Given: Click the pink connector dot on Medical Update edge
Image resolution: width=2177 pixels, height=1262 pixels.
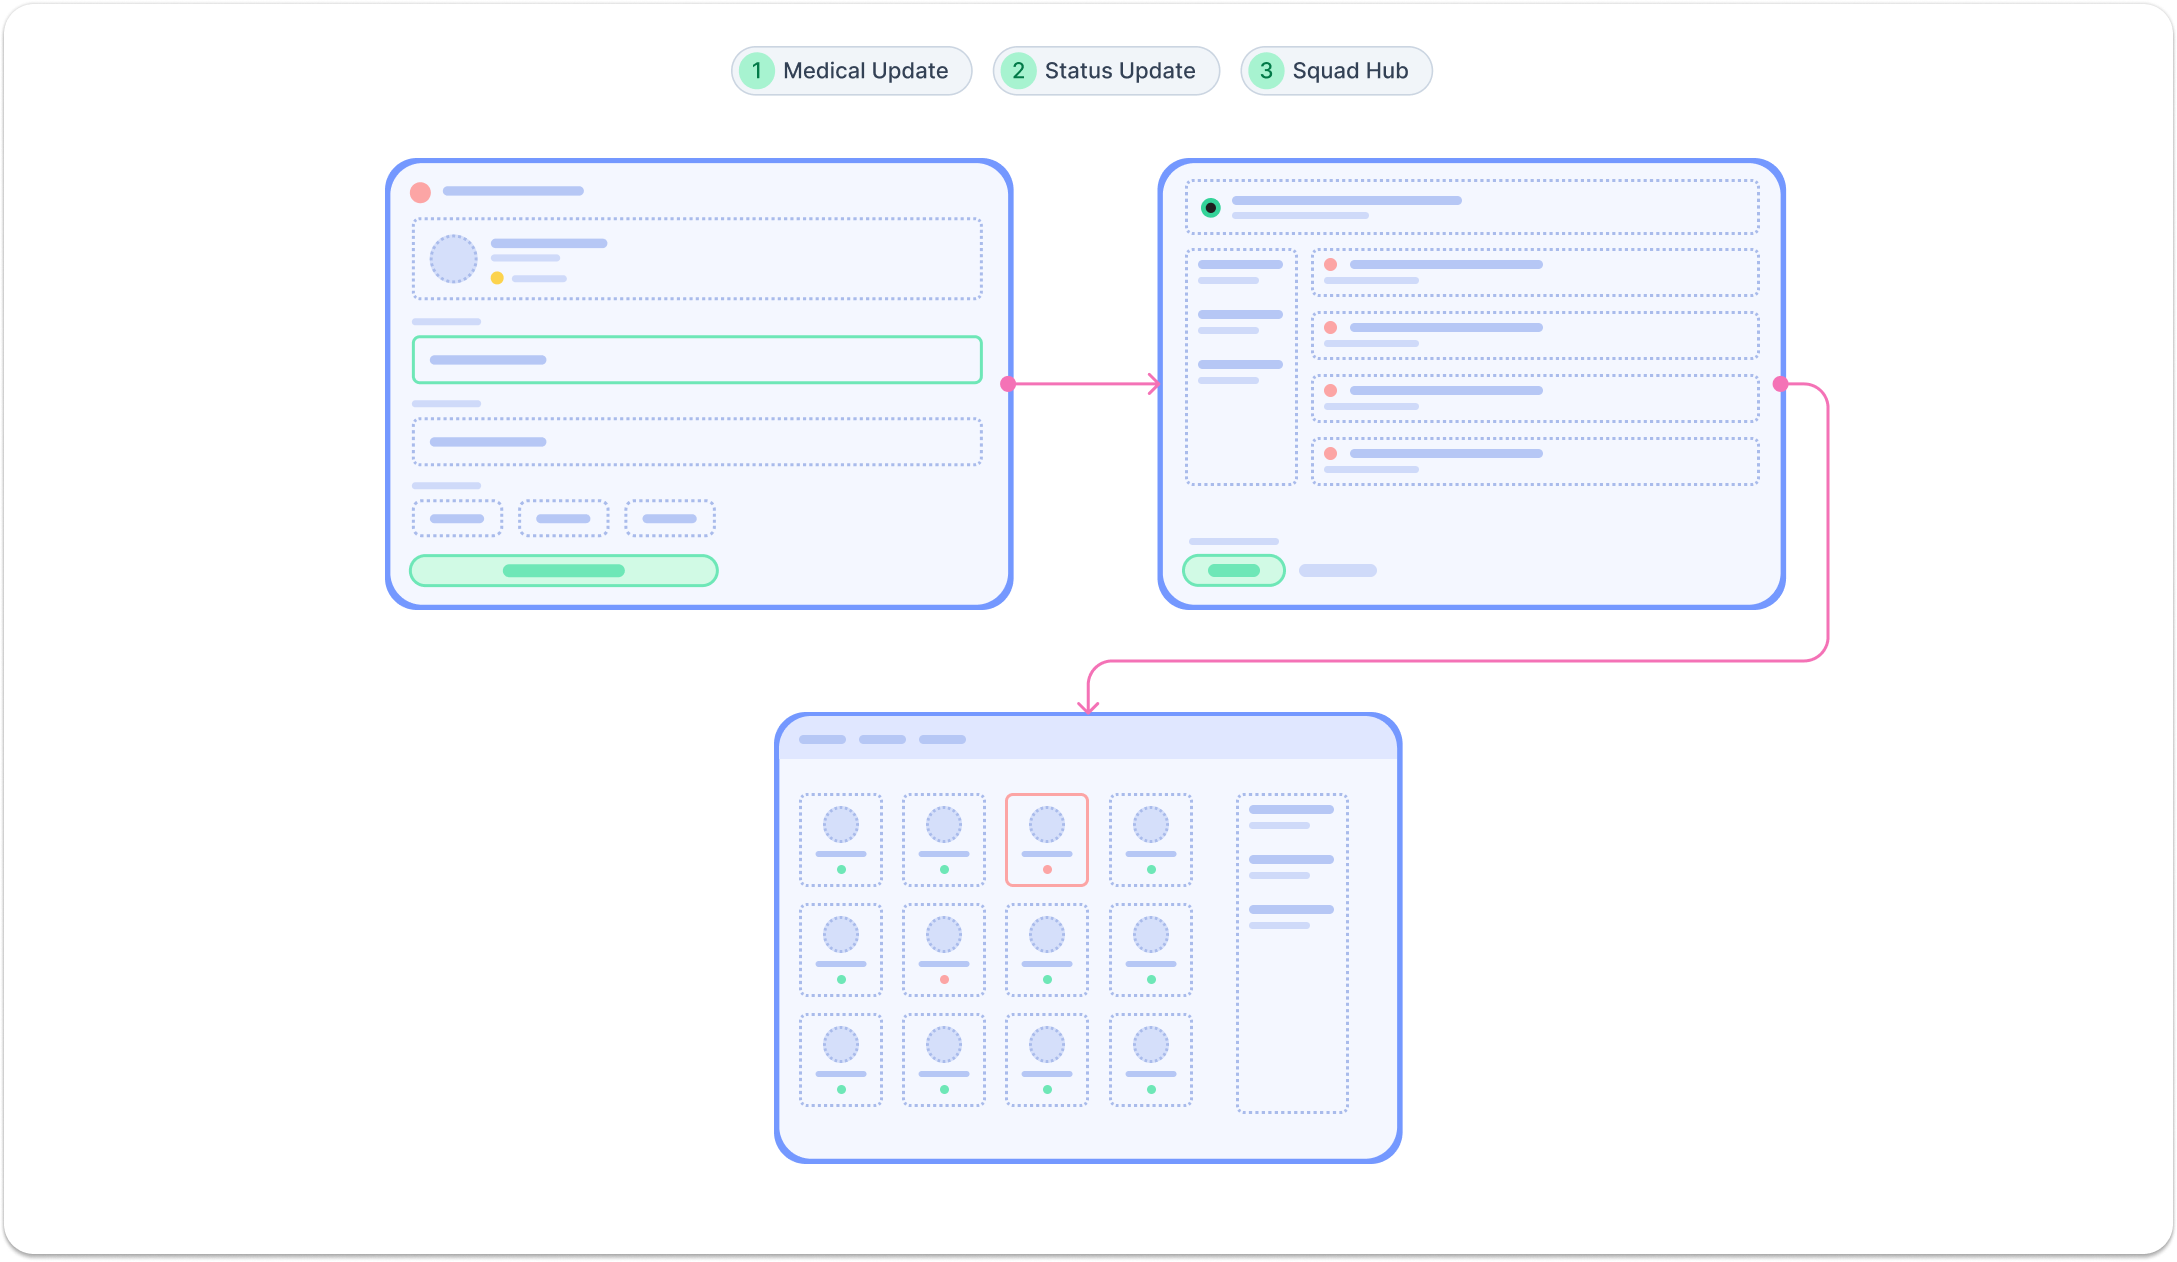Looking at the screenshot, I should tap(1008, 384).
